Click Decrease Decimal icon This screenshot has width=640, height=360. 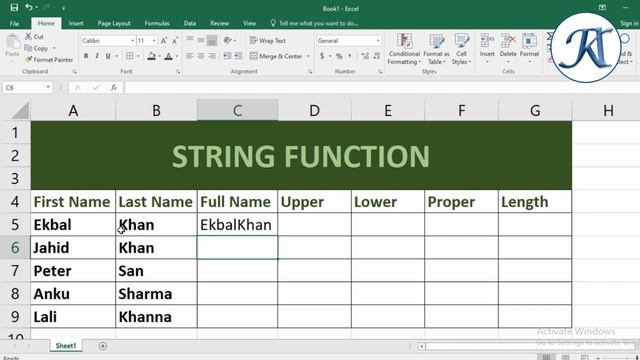click(x=376, y=56)
